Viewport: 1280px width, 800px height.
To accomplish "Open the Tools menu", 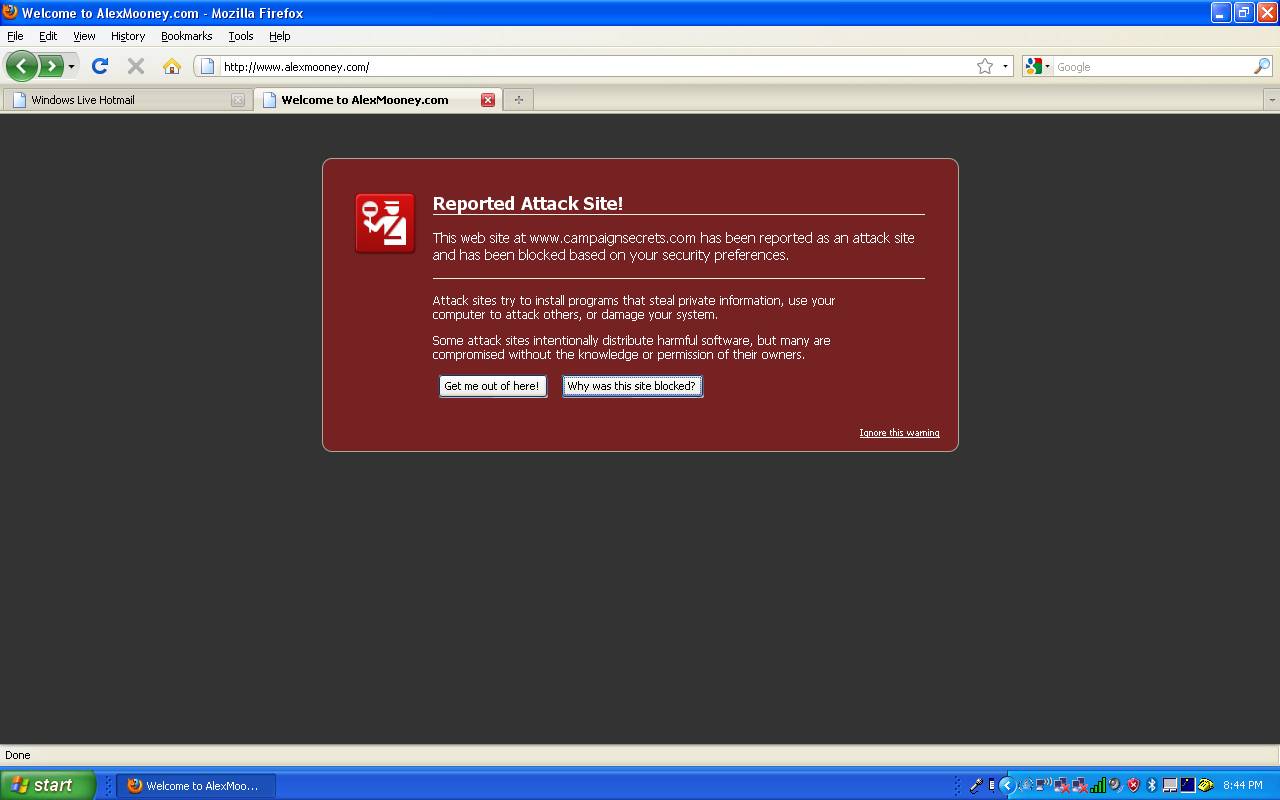I will click(x=241, y=36).
